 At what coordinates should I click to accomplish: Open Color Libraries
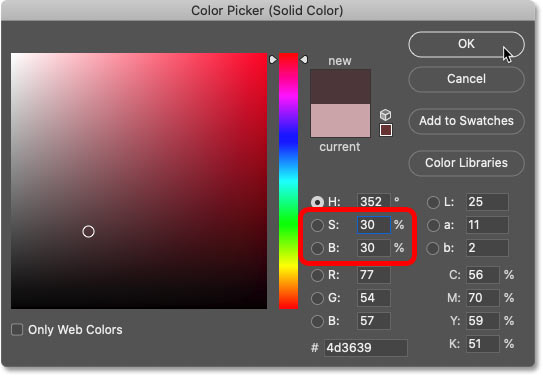466,163
